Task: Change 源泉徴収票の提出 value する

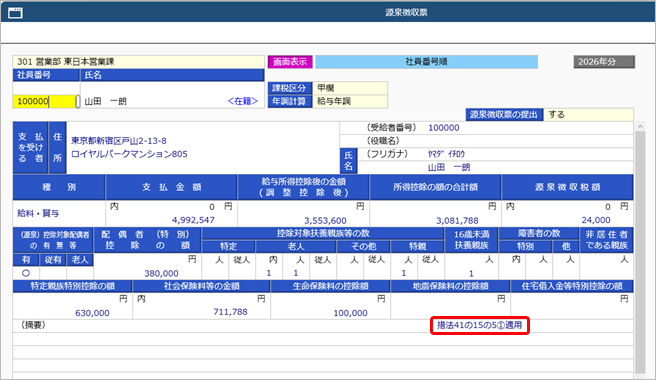Action: pyautogui.click(x=588, y=115)
